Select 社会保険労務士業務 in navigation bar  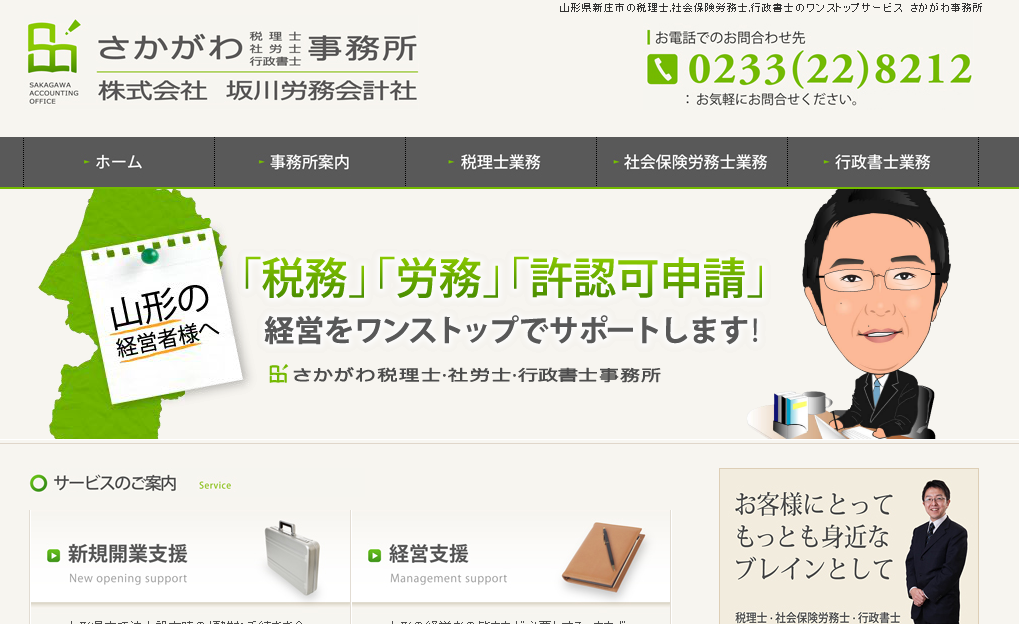(x=692, y=162)
